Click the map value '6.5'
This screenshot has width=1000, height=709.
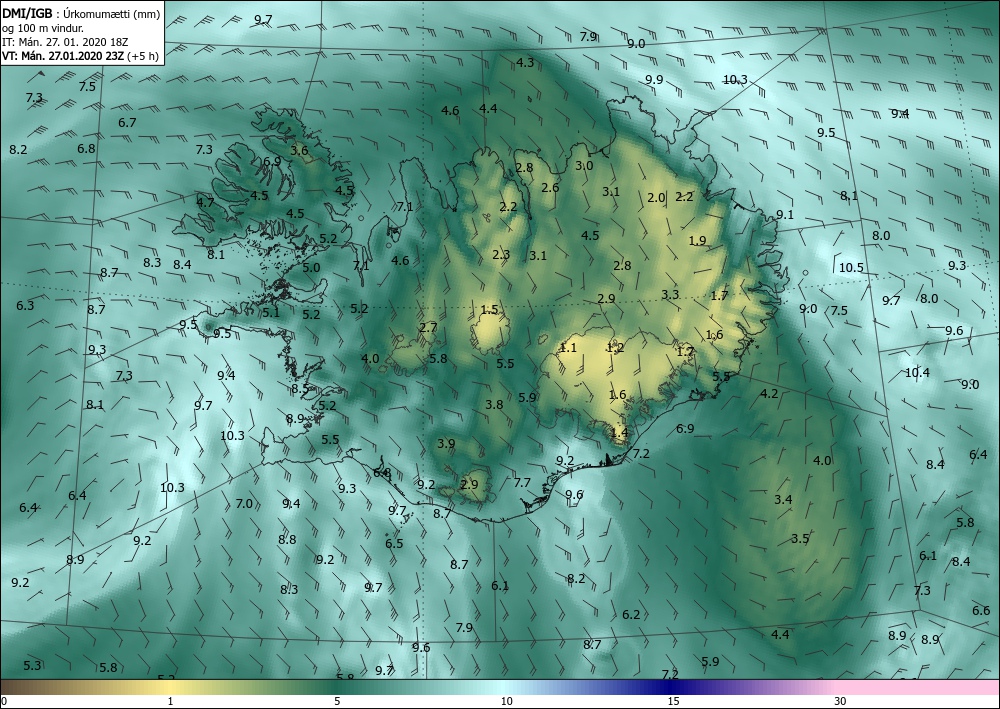[394, 543]
